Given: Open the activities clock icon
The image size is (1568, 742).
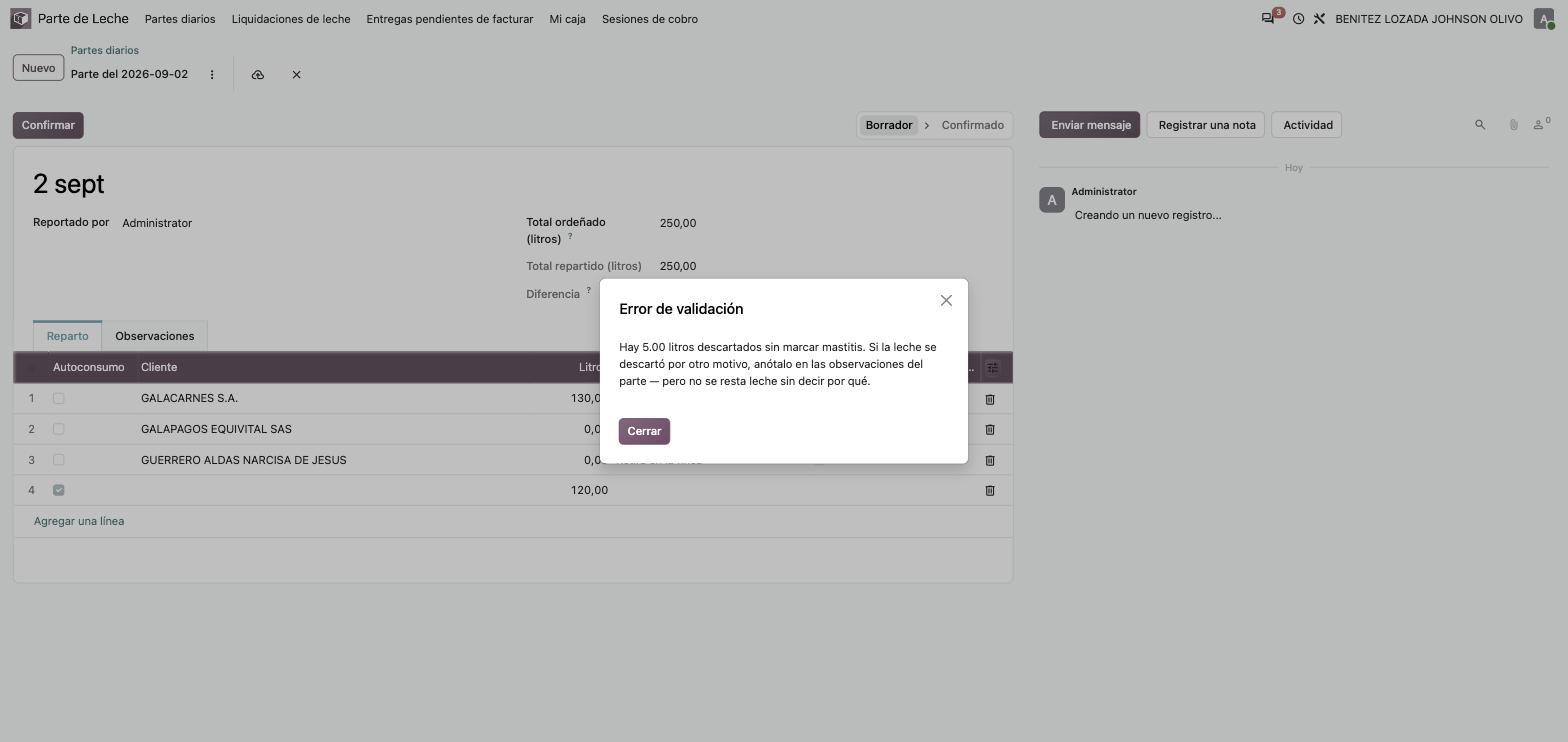Looking at the screenshot, I should [x=1298, y=19].
